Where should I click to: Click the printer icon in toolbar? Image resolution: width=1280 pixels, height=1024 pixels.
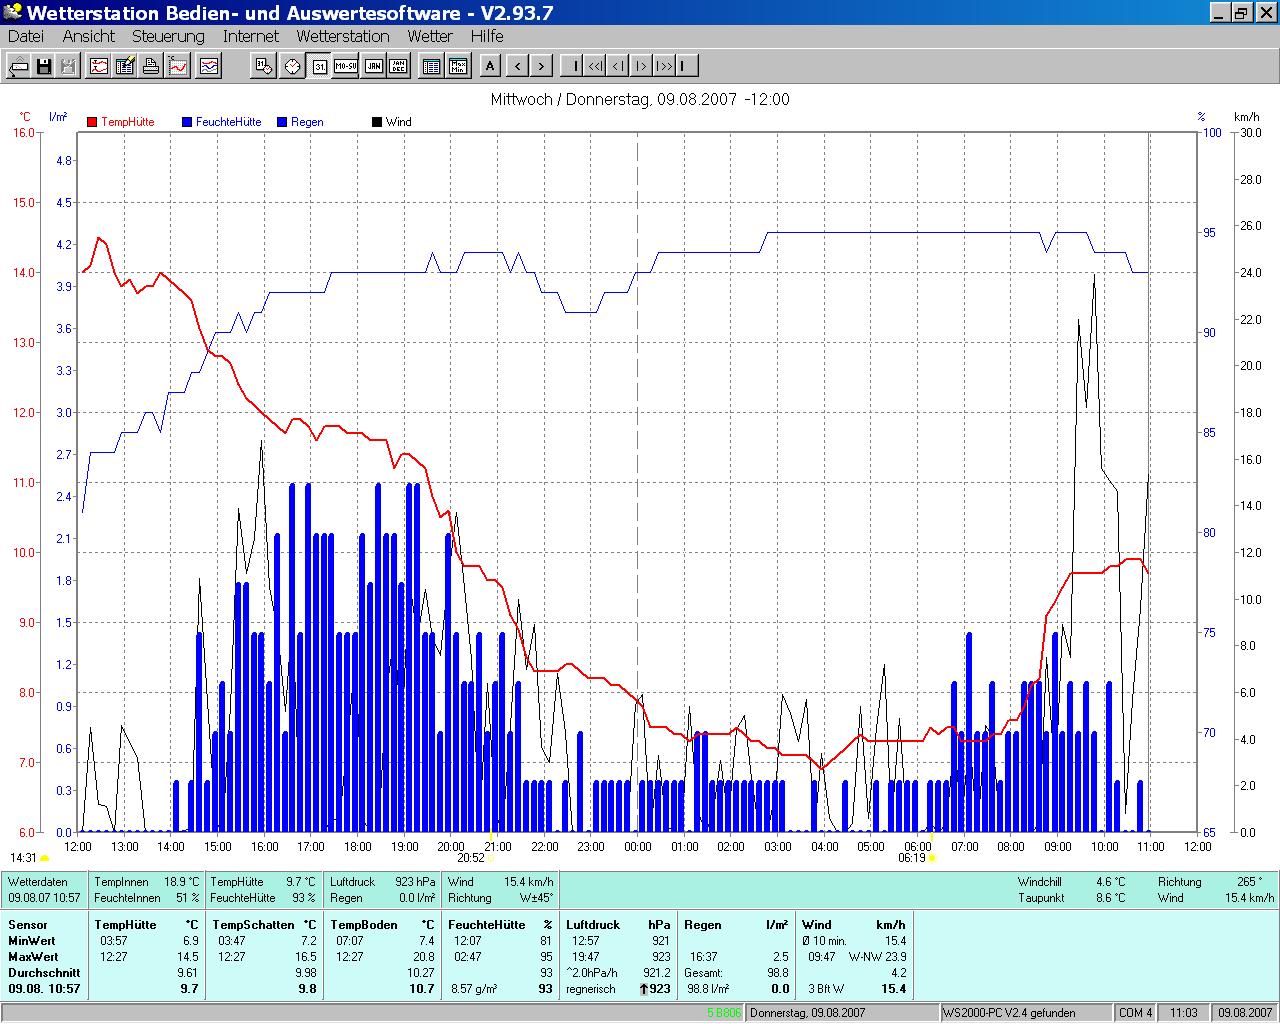pos(151,67)
